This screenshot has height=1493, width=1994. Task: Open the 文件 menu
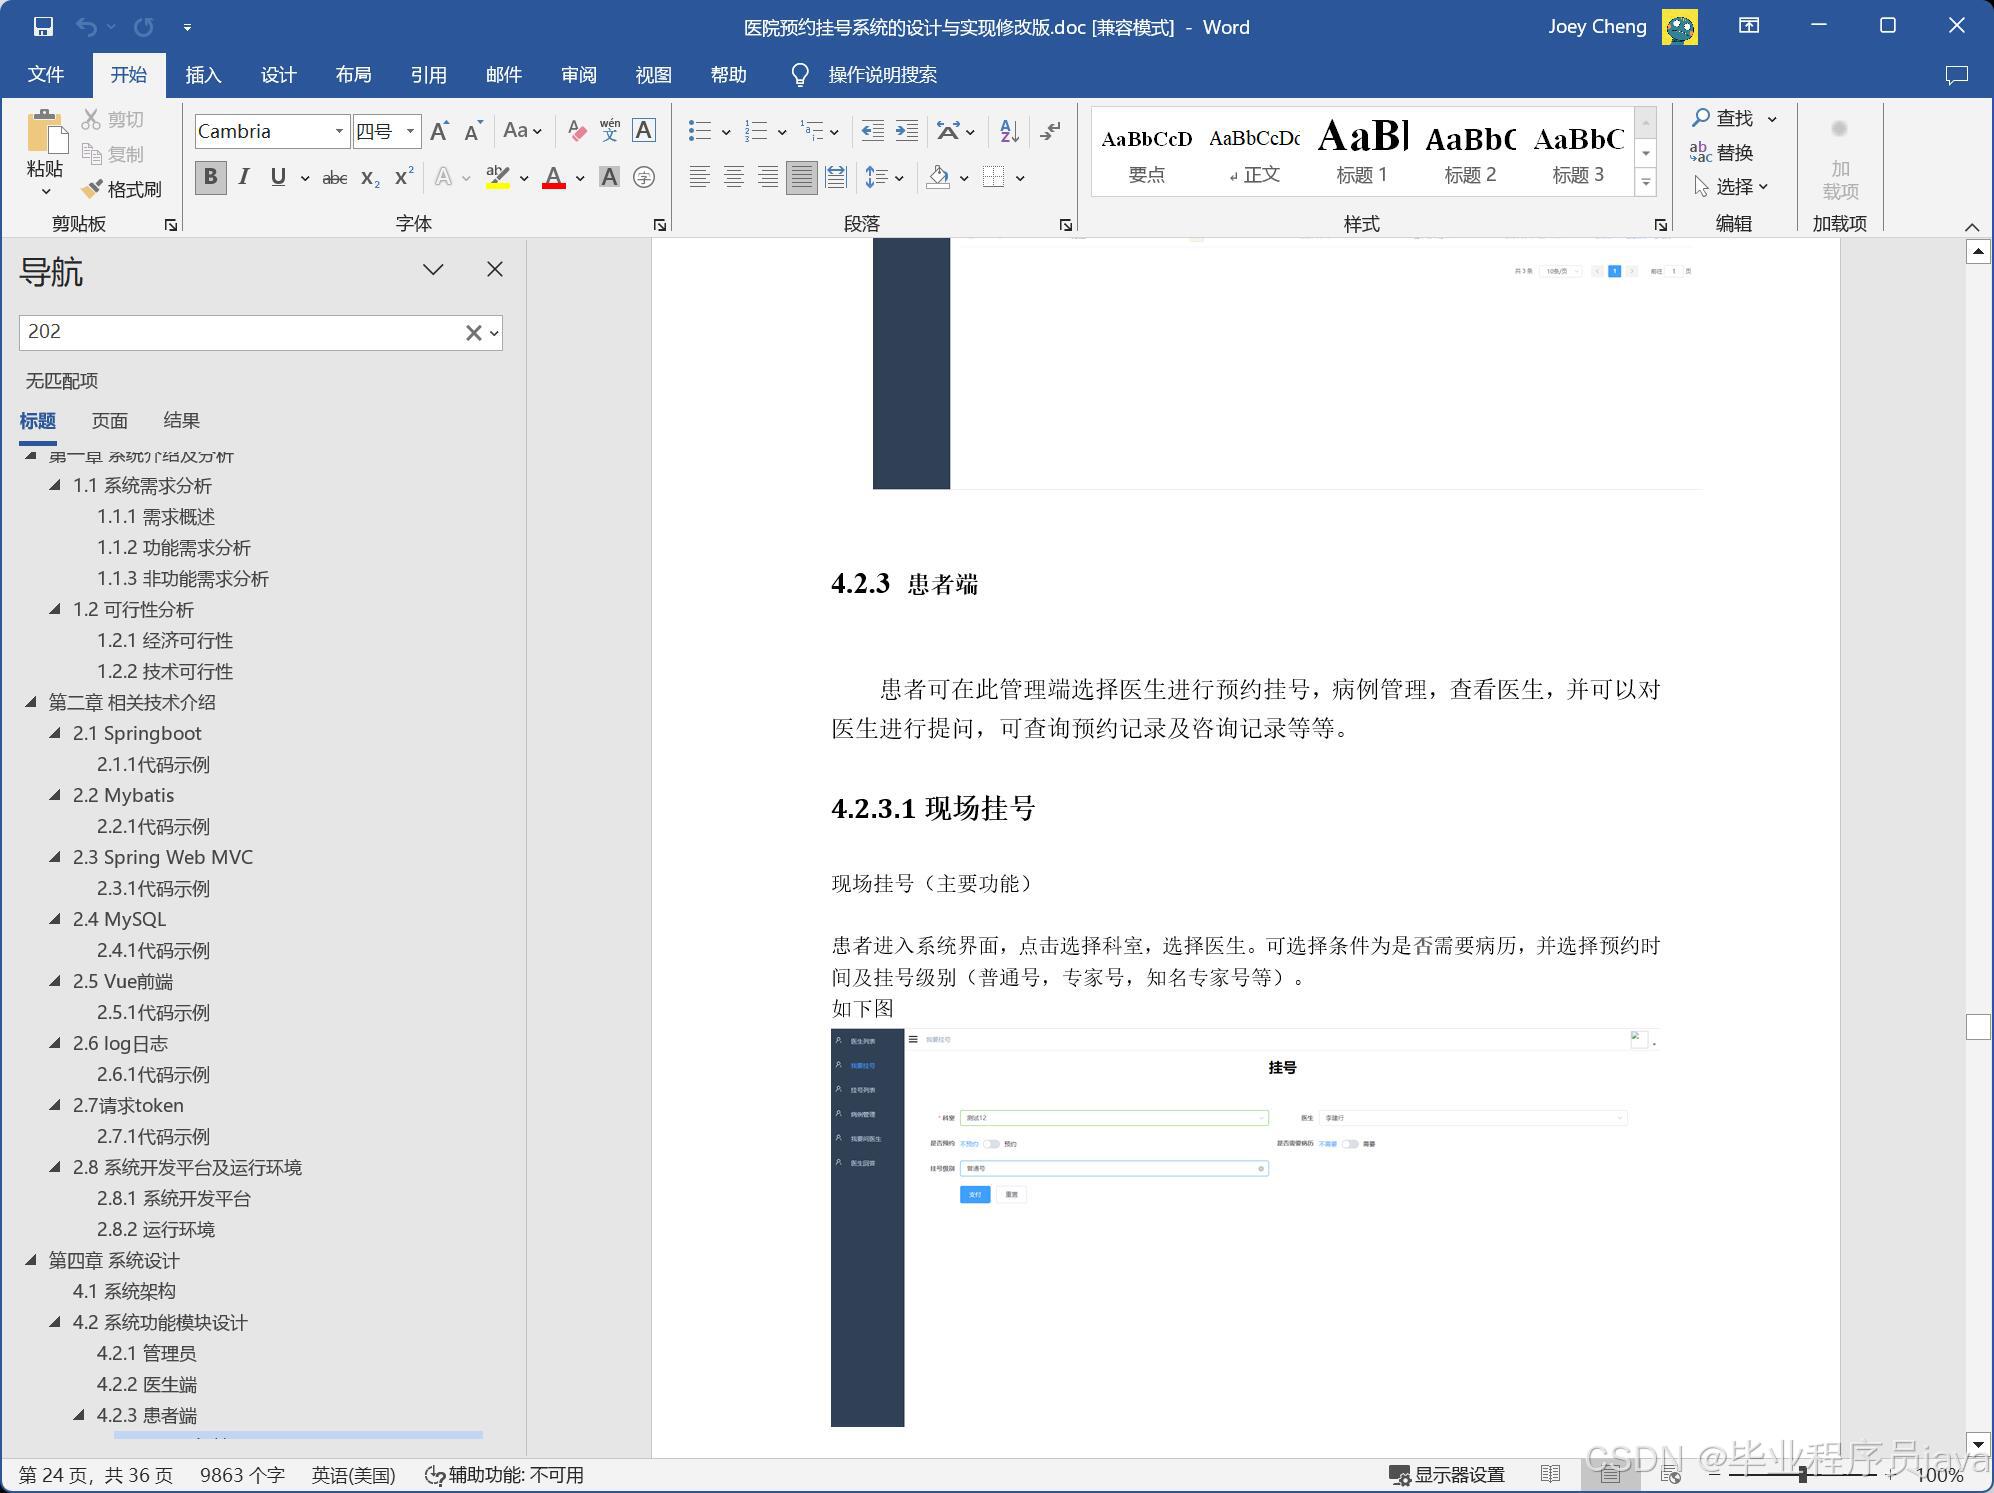pos(46,75)
